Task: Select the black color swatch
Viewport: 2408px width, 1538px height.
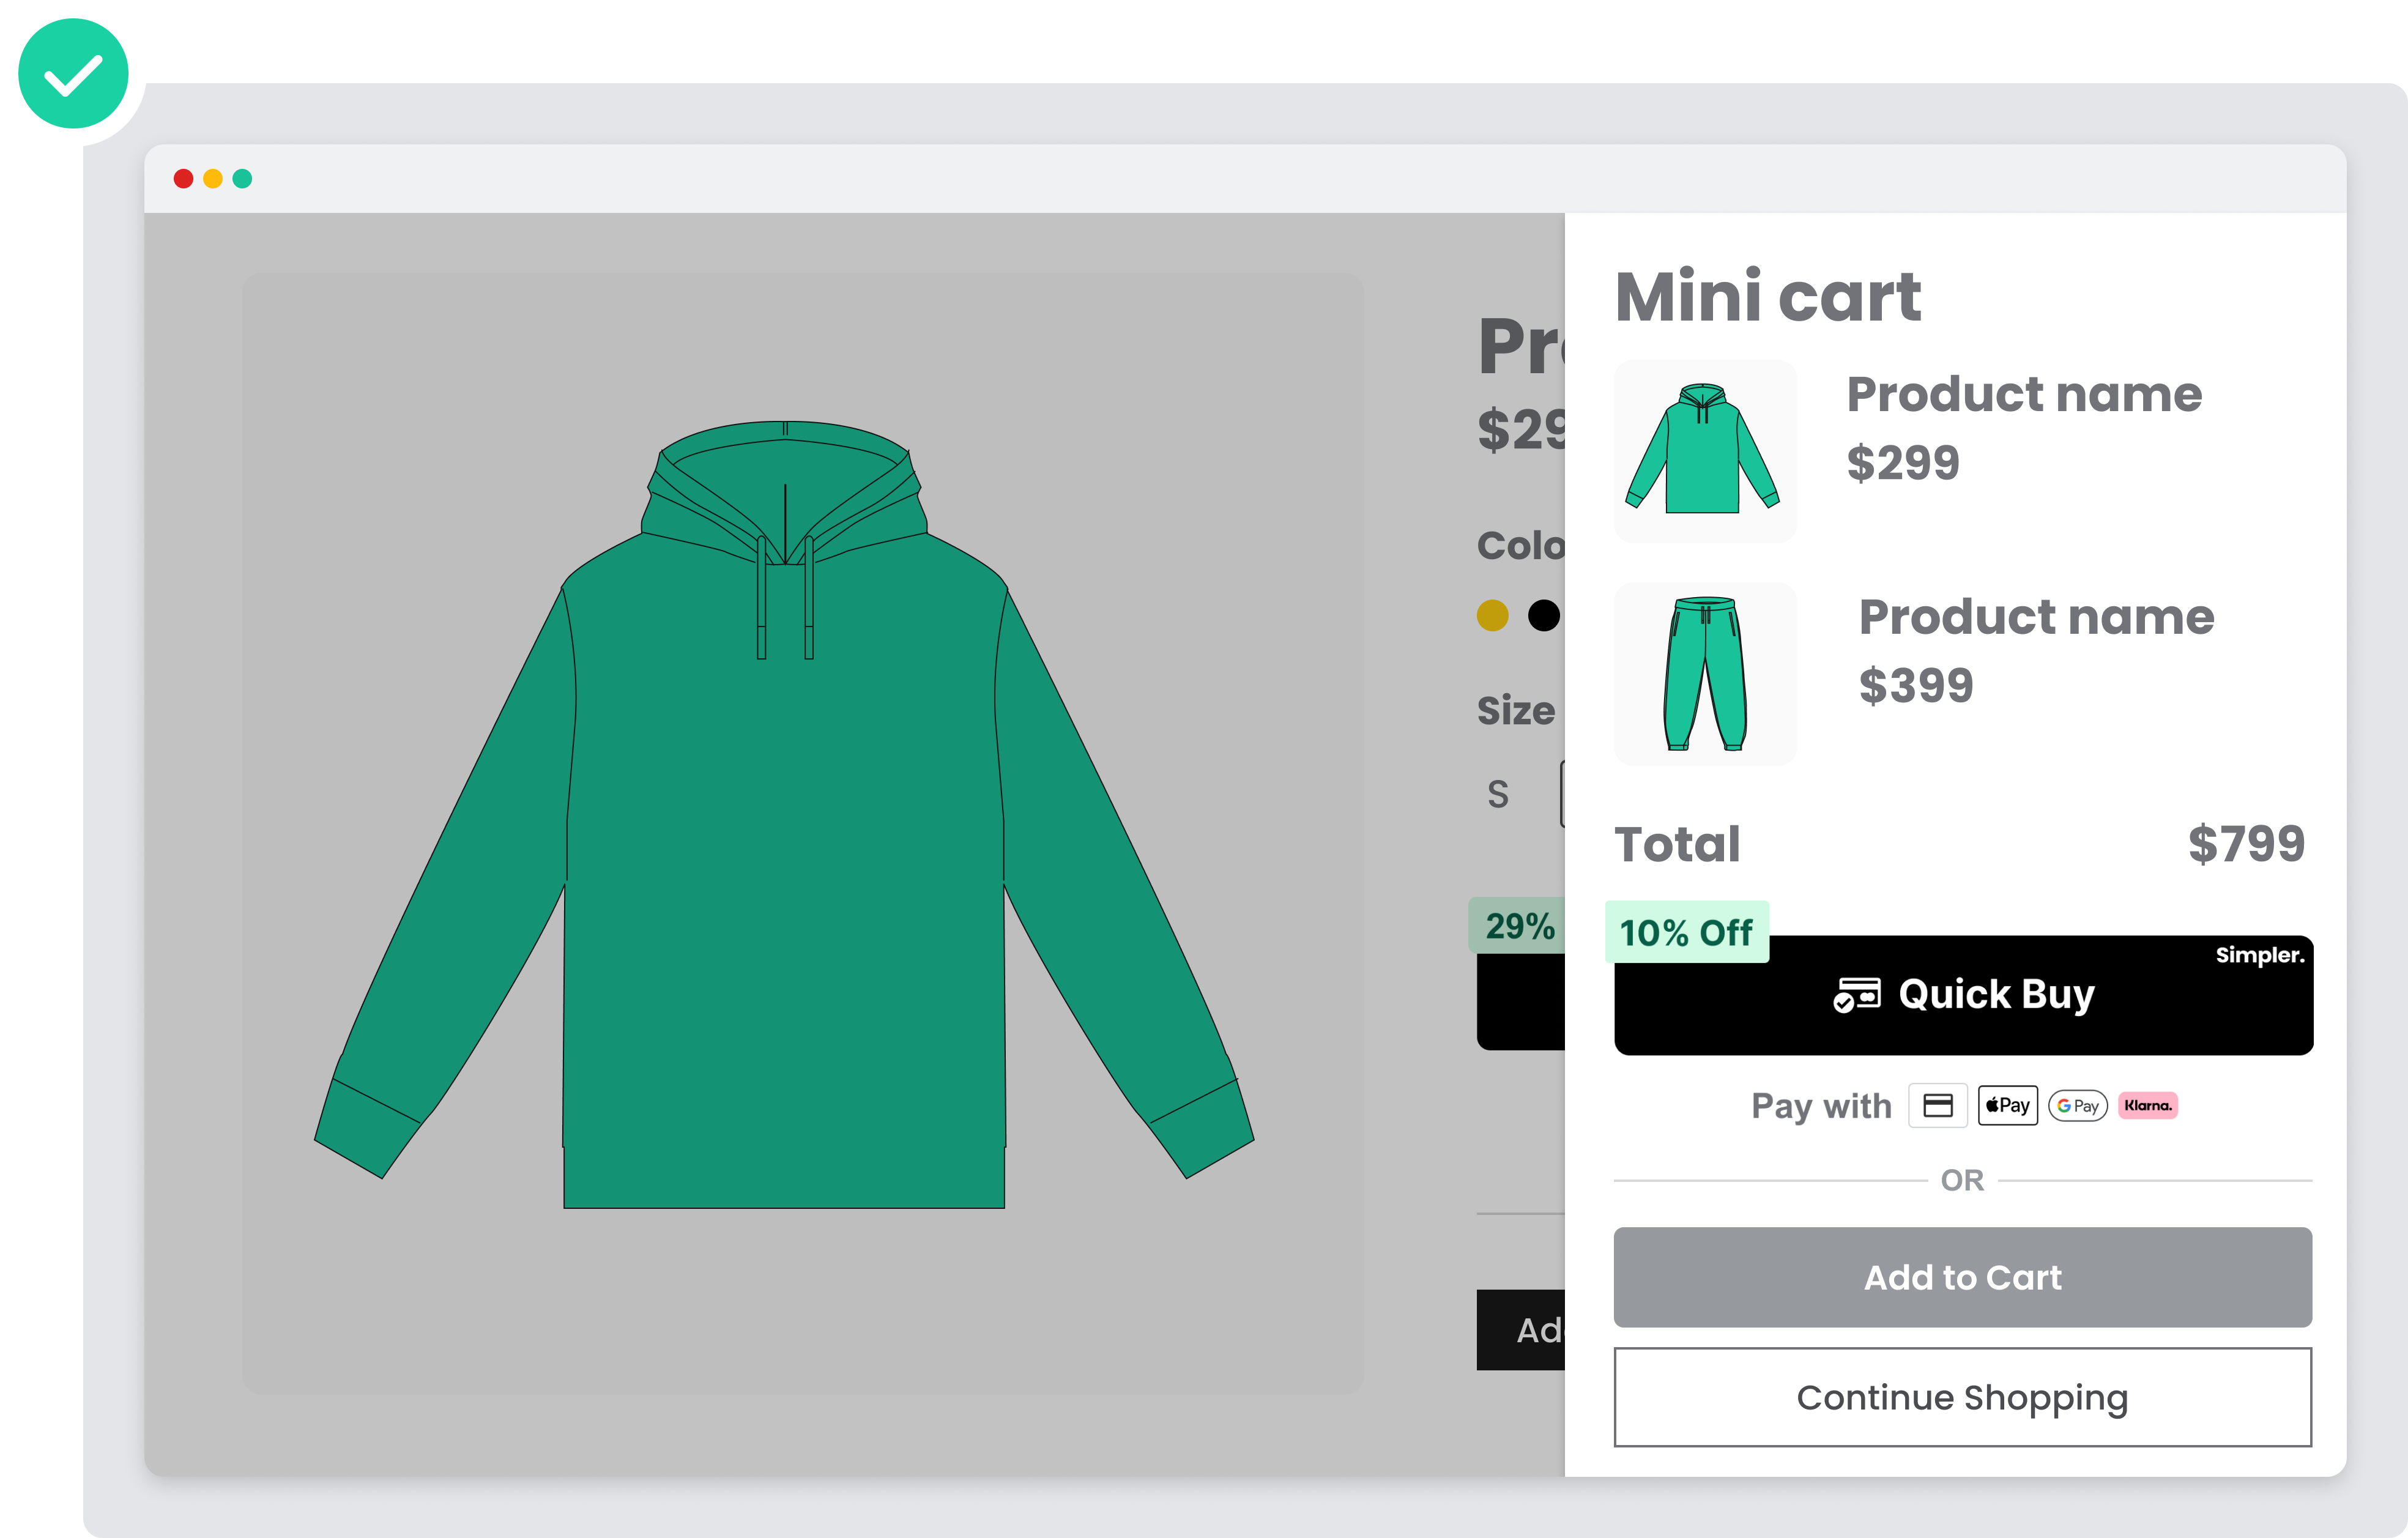Action: (1543, 615)
